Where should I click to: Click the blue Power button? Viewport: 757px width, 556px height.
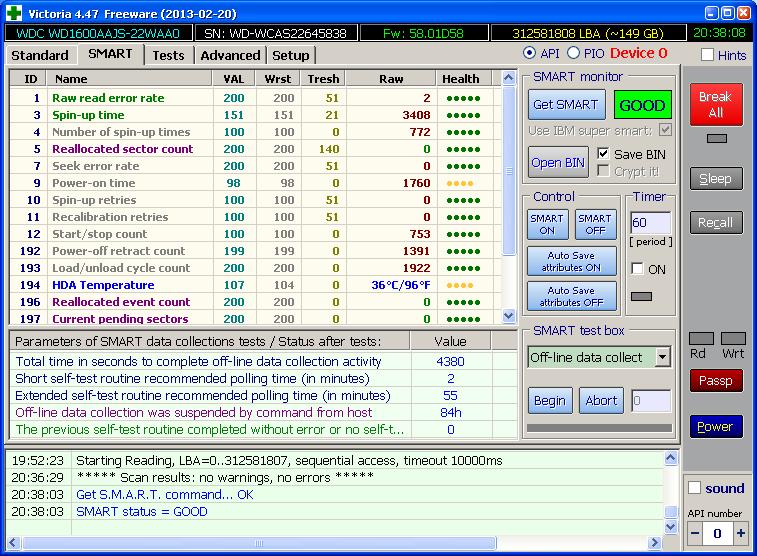tap(716, 427)
